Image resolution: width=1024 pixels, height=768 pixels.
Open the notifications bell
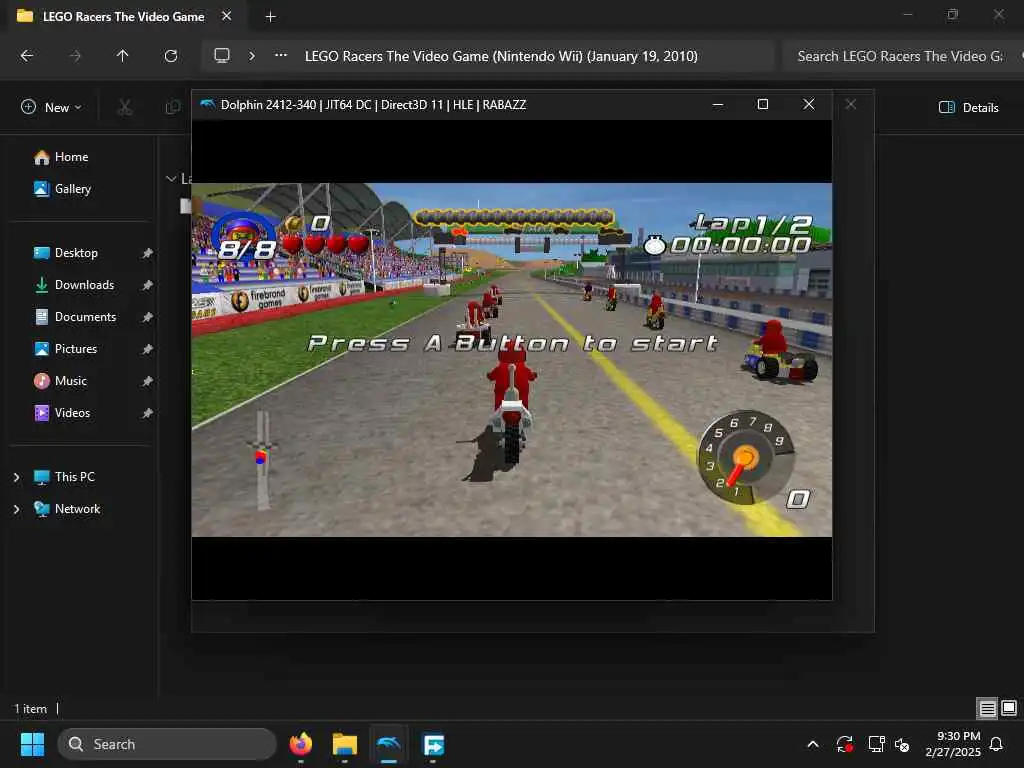997,744
